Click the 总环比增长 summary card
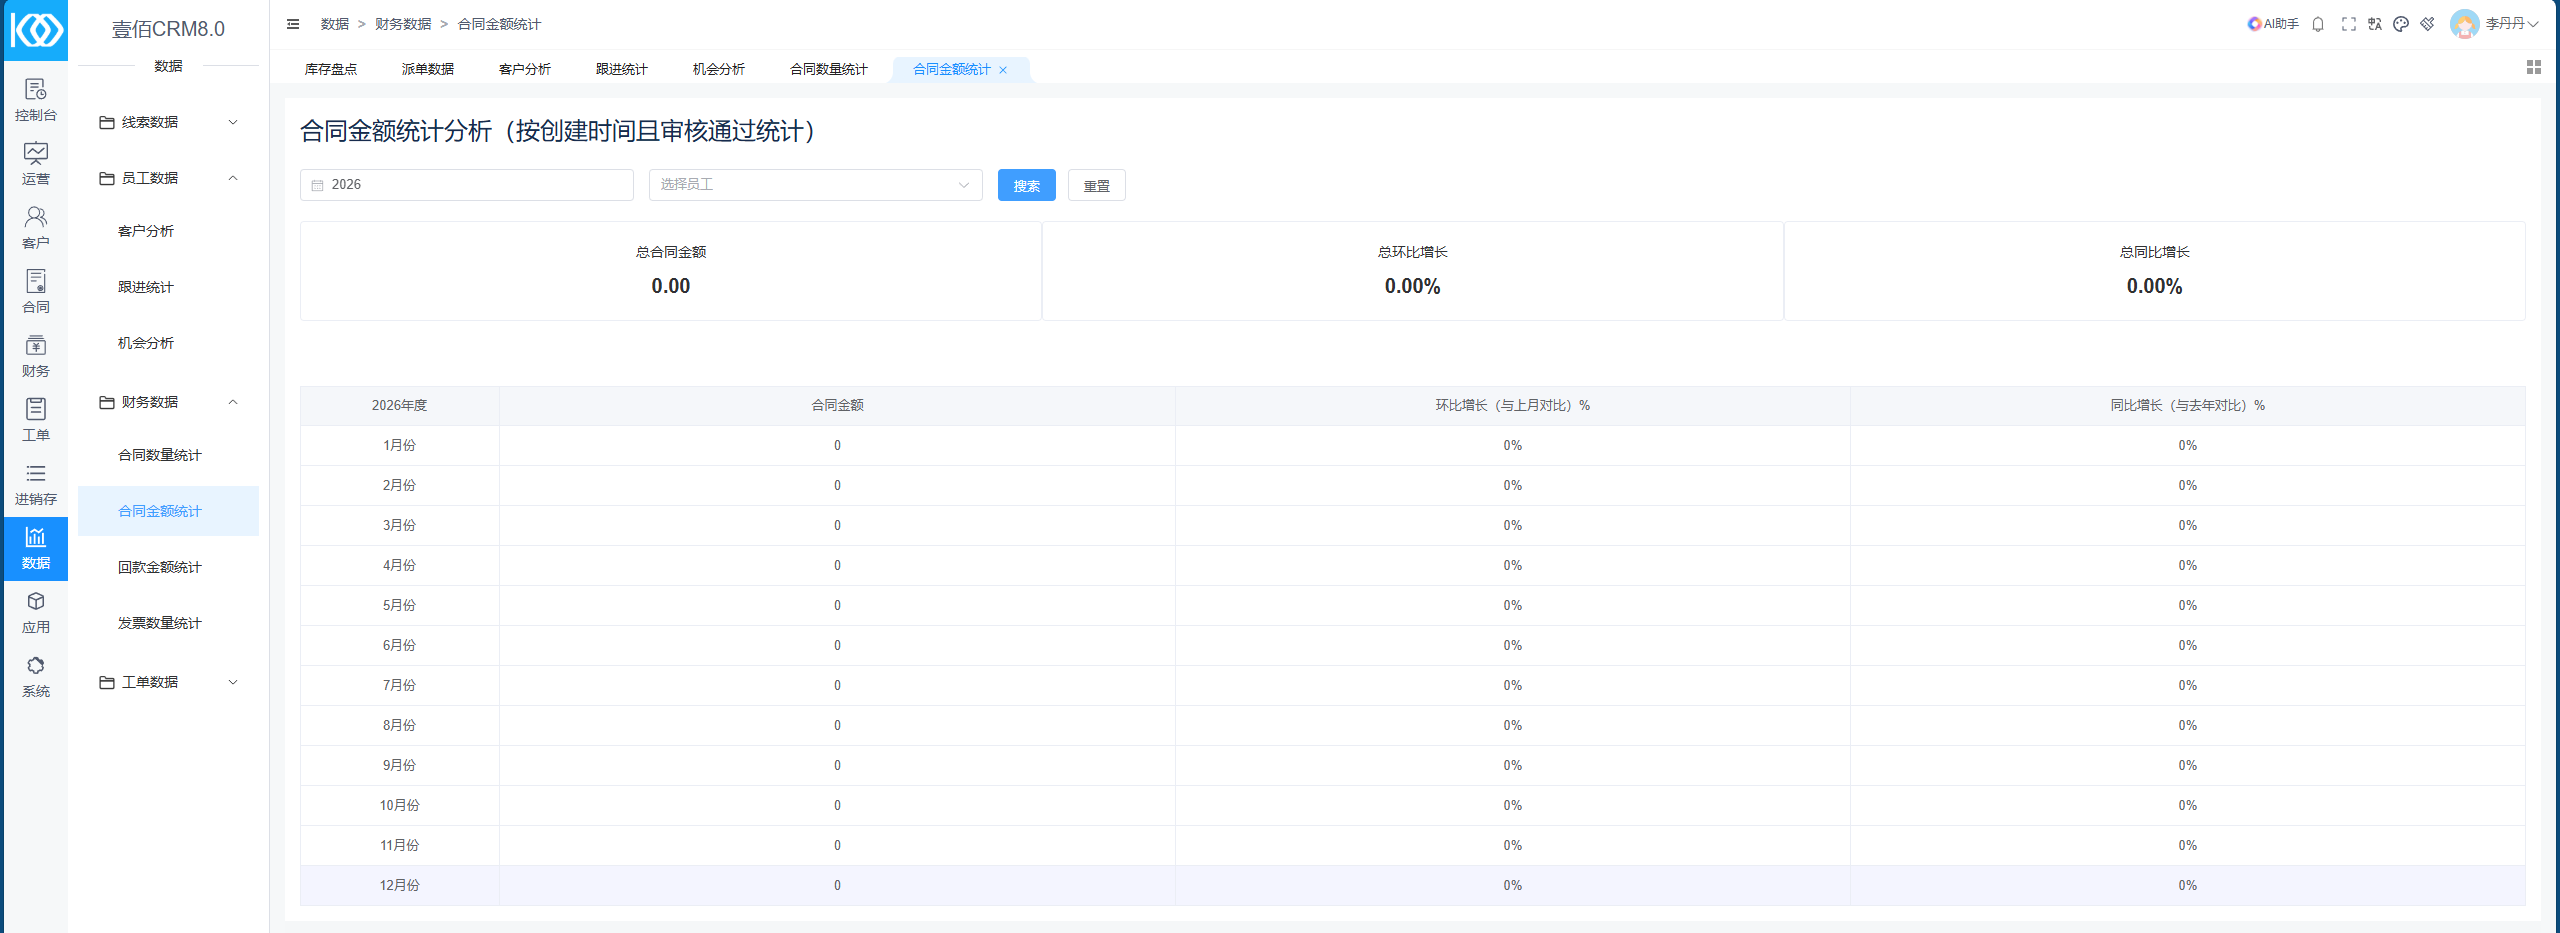Image resolution: width=2560 pixels, height=933 pixels. [1413, 271]
